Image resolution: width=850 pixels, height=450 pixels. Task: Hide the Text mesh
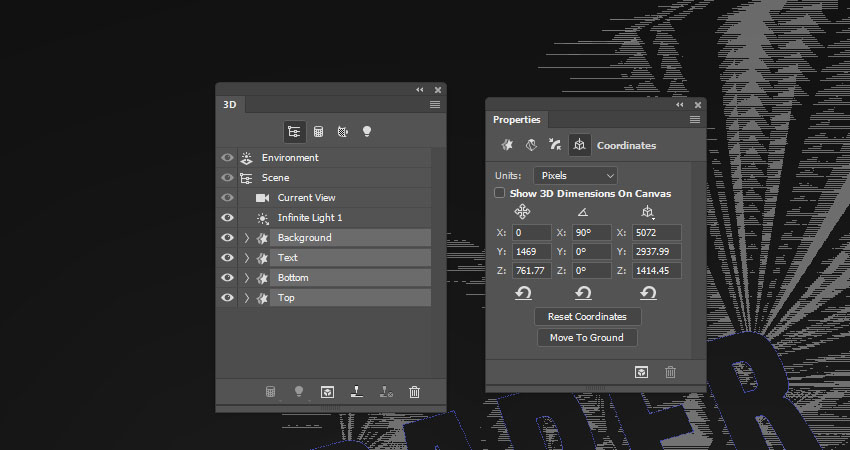[x=227, y=258]
